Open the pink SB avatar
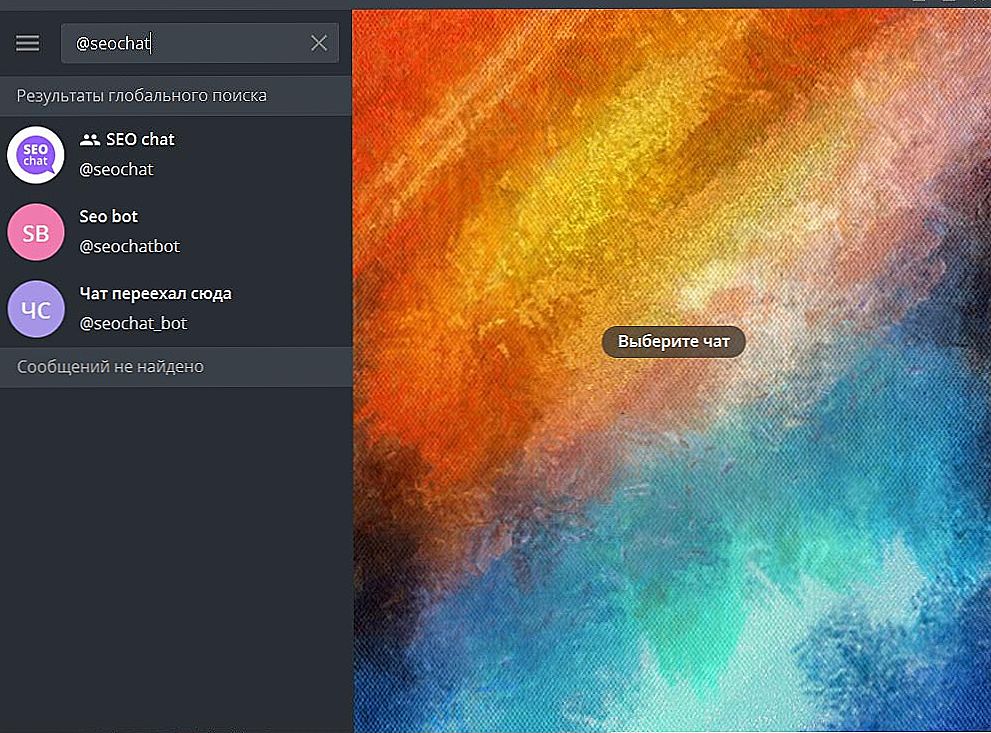 click(x=35, y=232)
